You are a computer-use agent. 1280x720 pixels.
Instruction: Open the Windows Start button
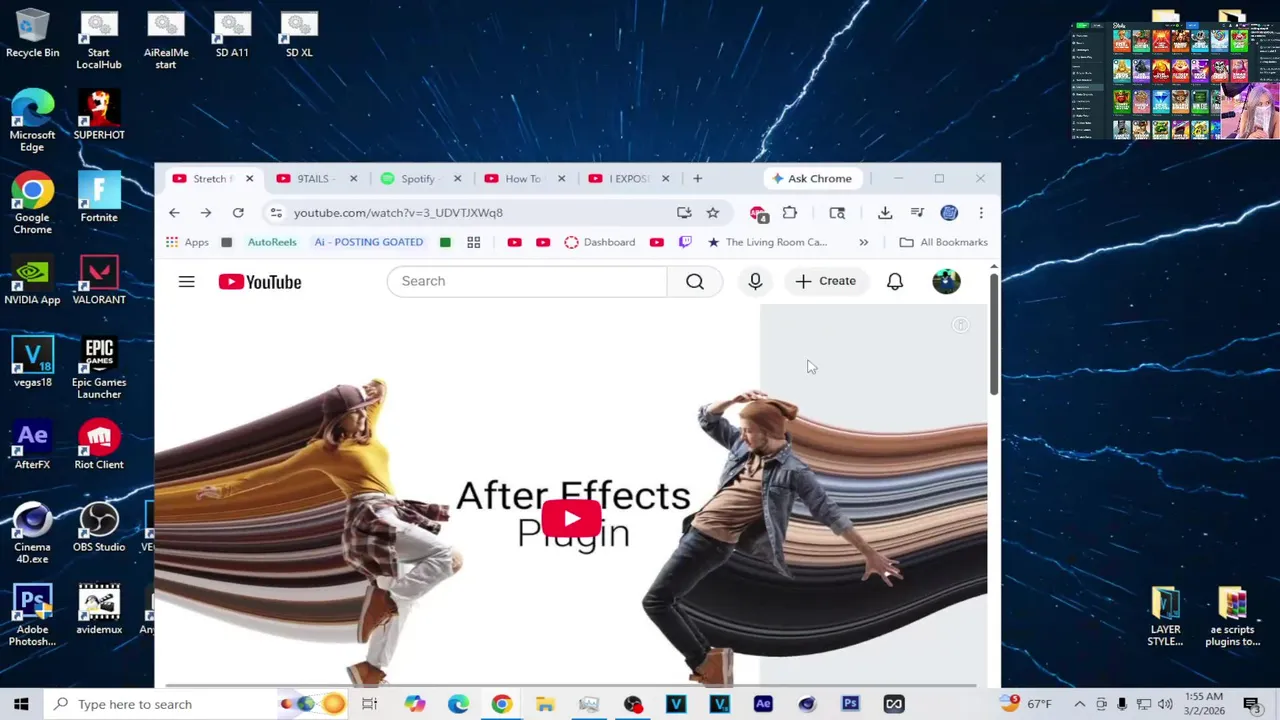click(21, 704)
